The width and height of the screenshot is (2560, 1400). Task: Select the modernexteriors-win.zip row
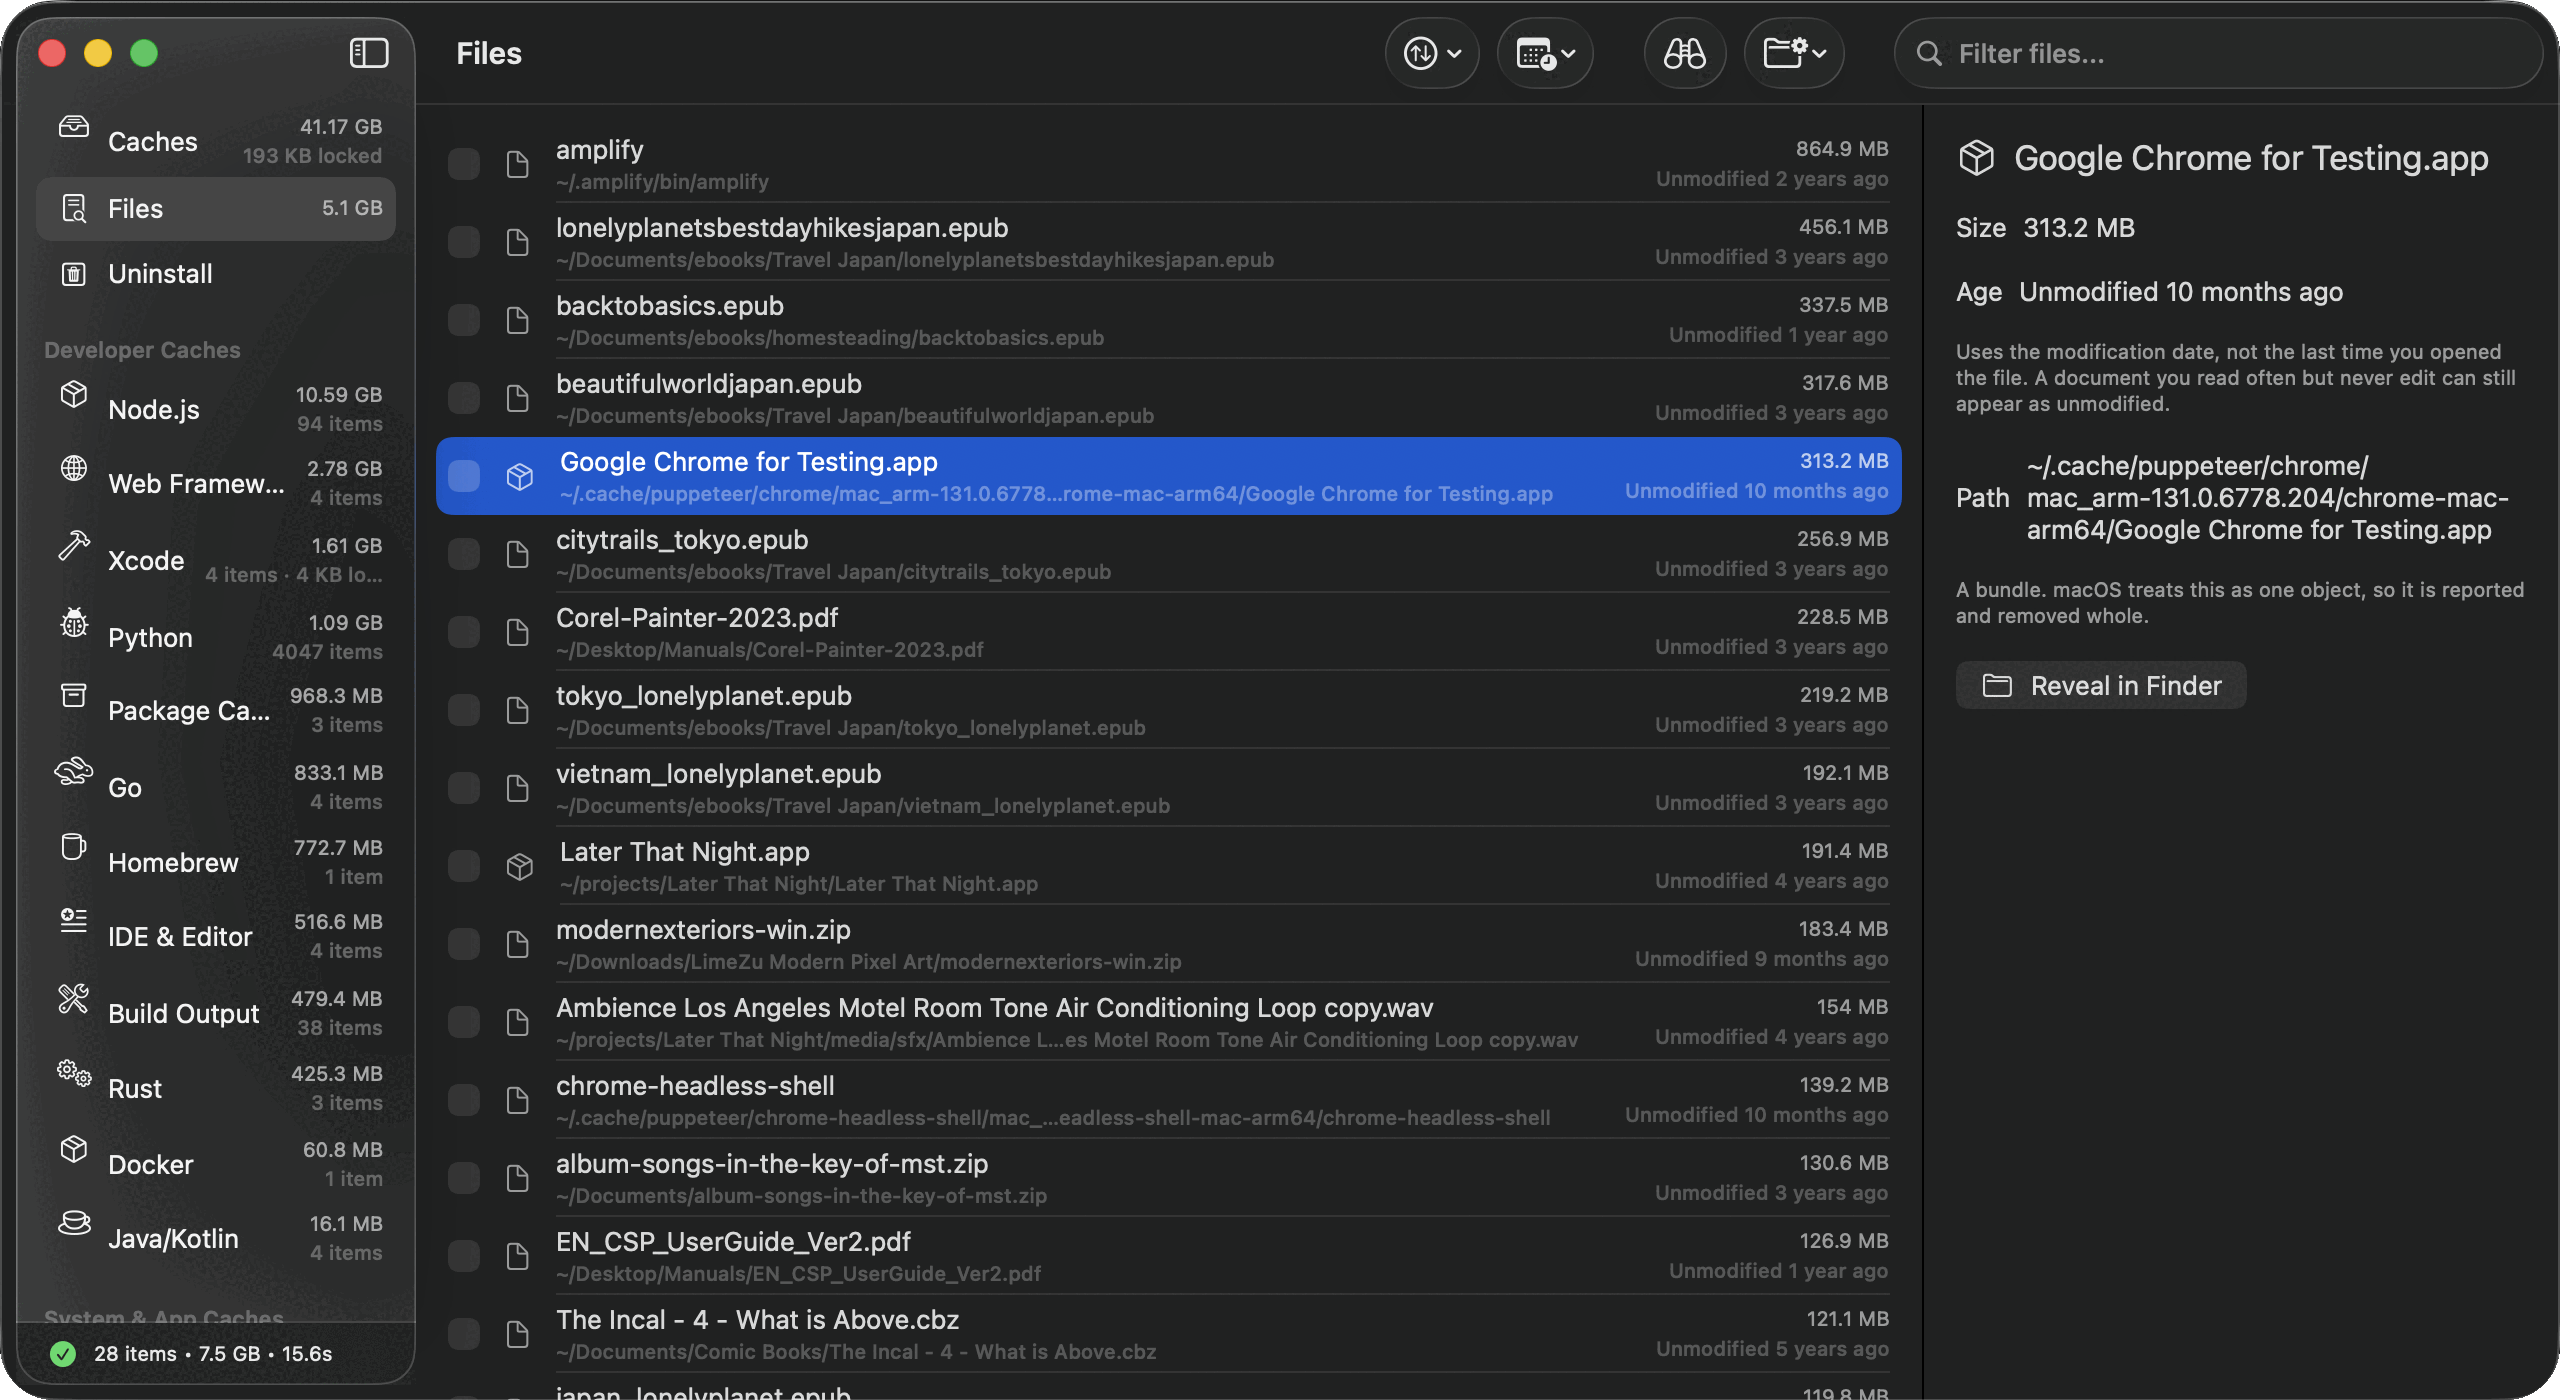[1168, 944]
